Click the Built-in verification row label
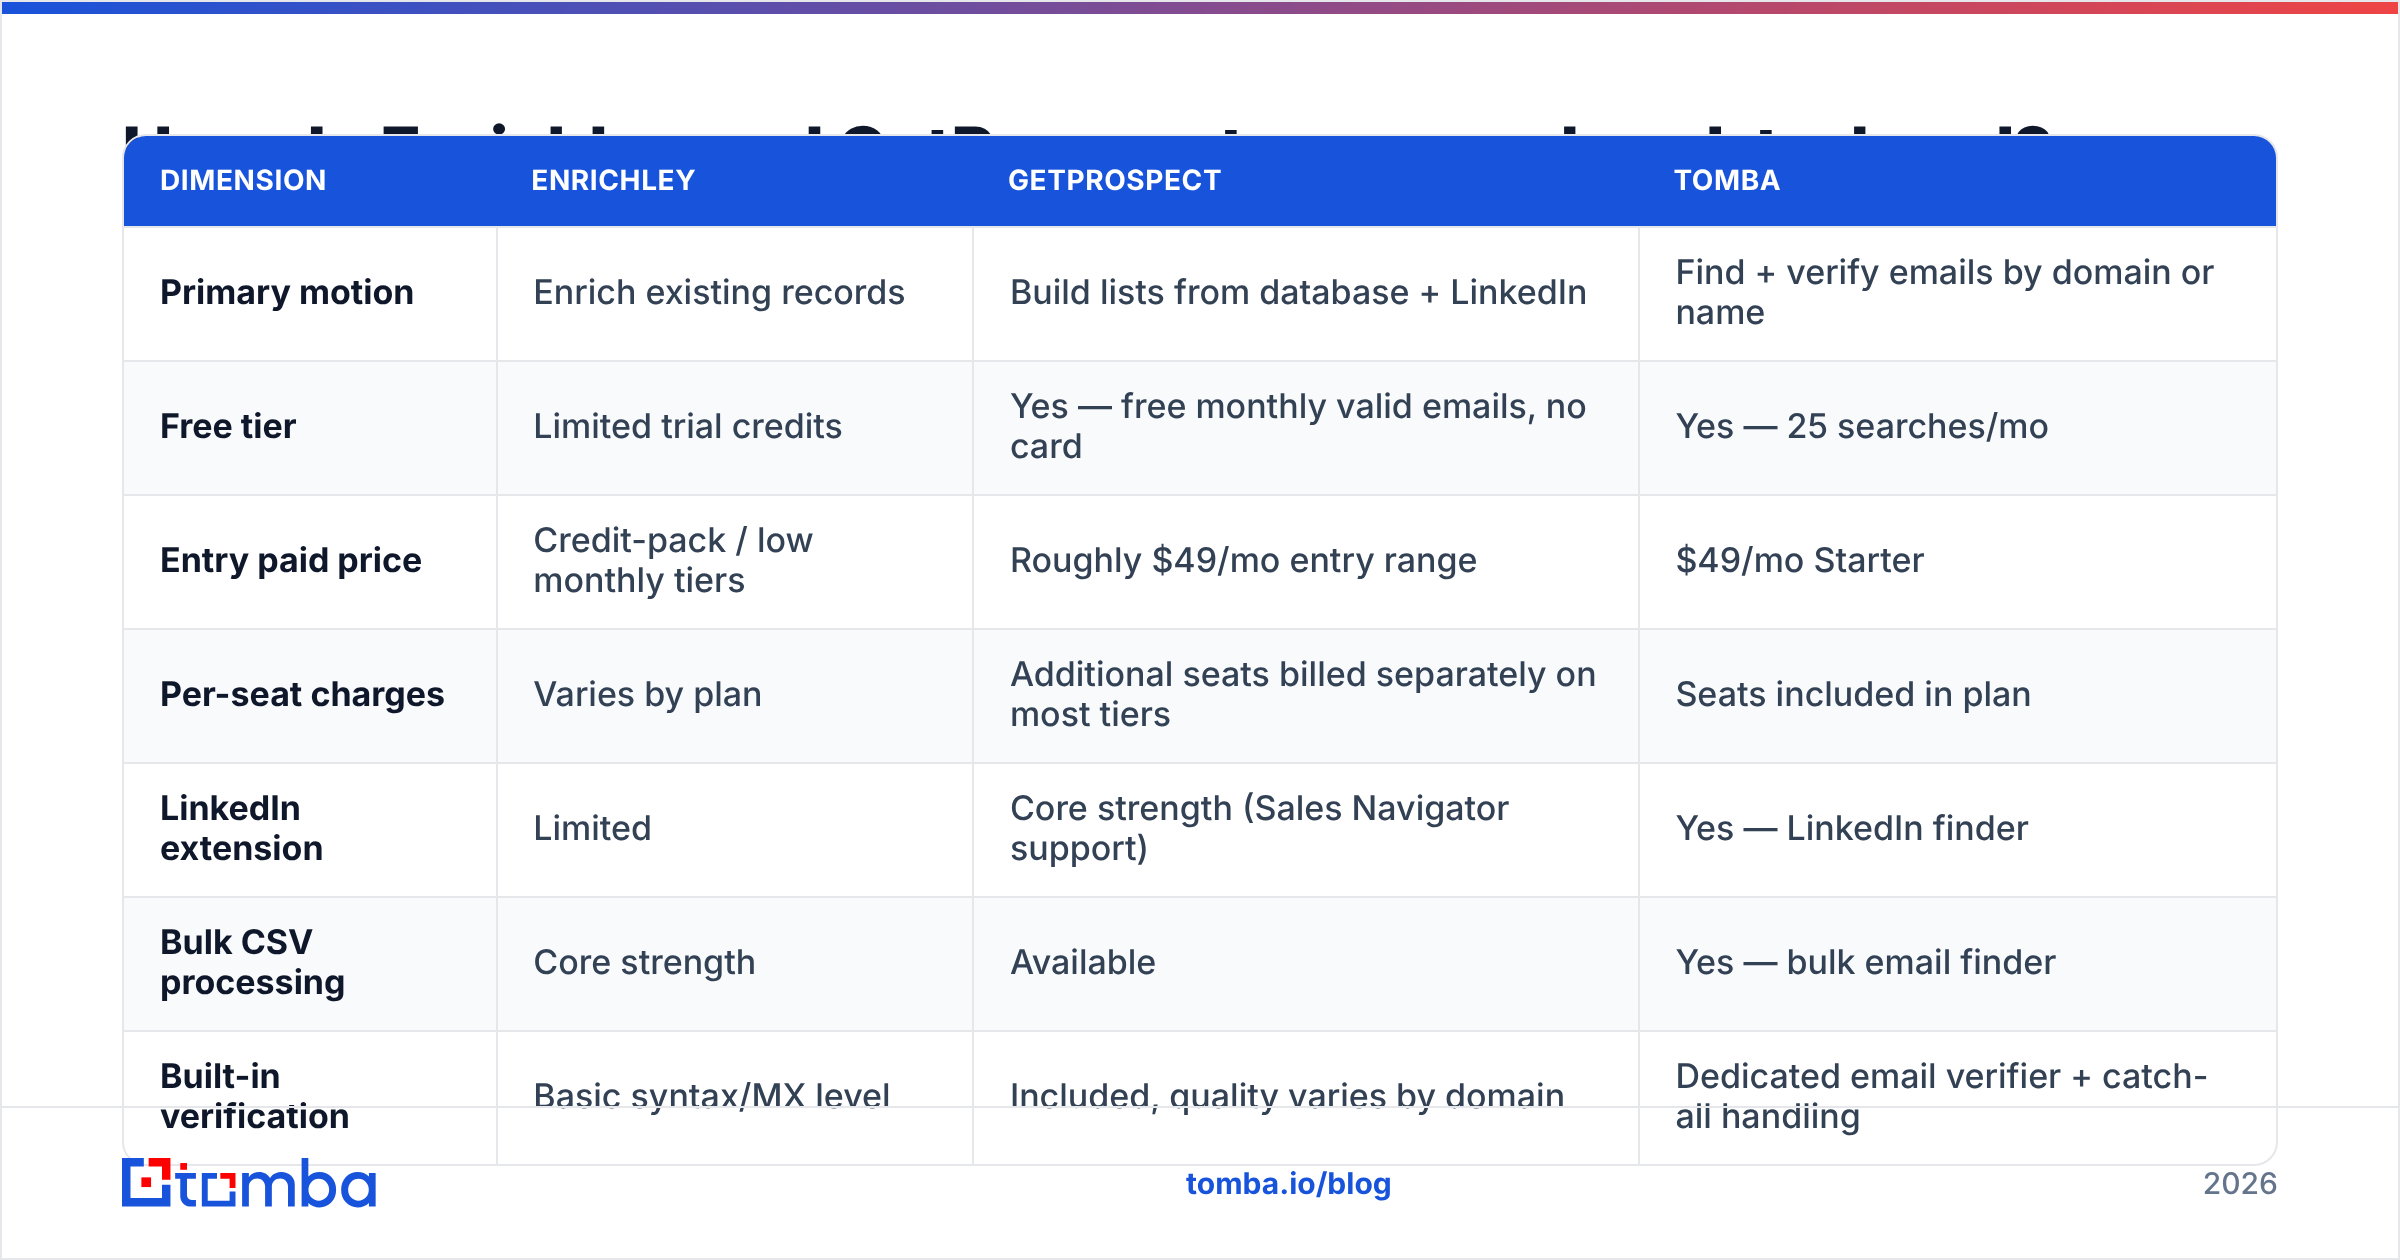This screenshot has width=2400, height=1260. [255, 1096]
